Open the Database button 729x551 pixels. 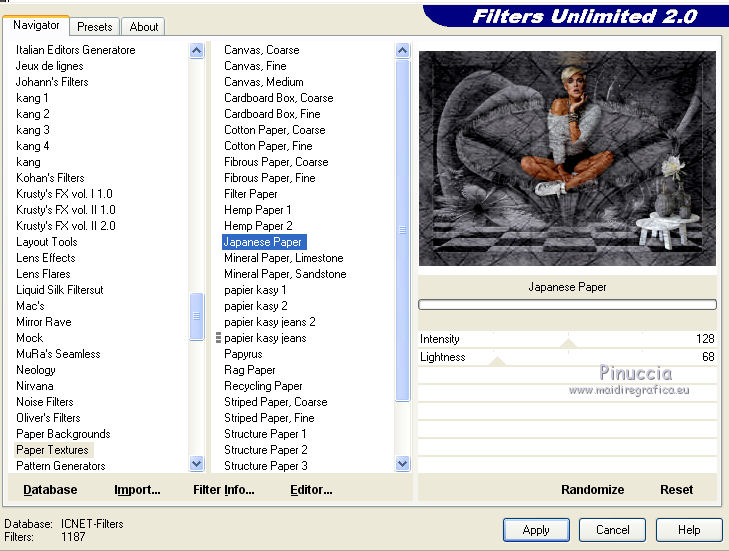click(x=50, y=490)
